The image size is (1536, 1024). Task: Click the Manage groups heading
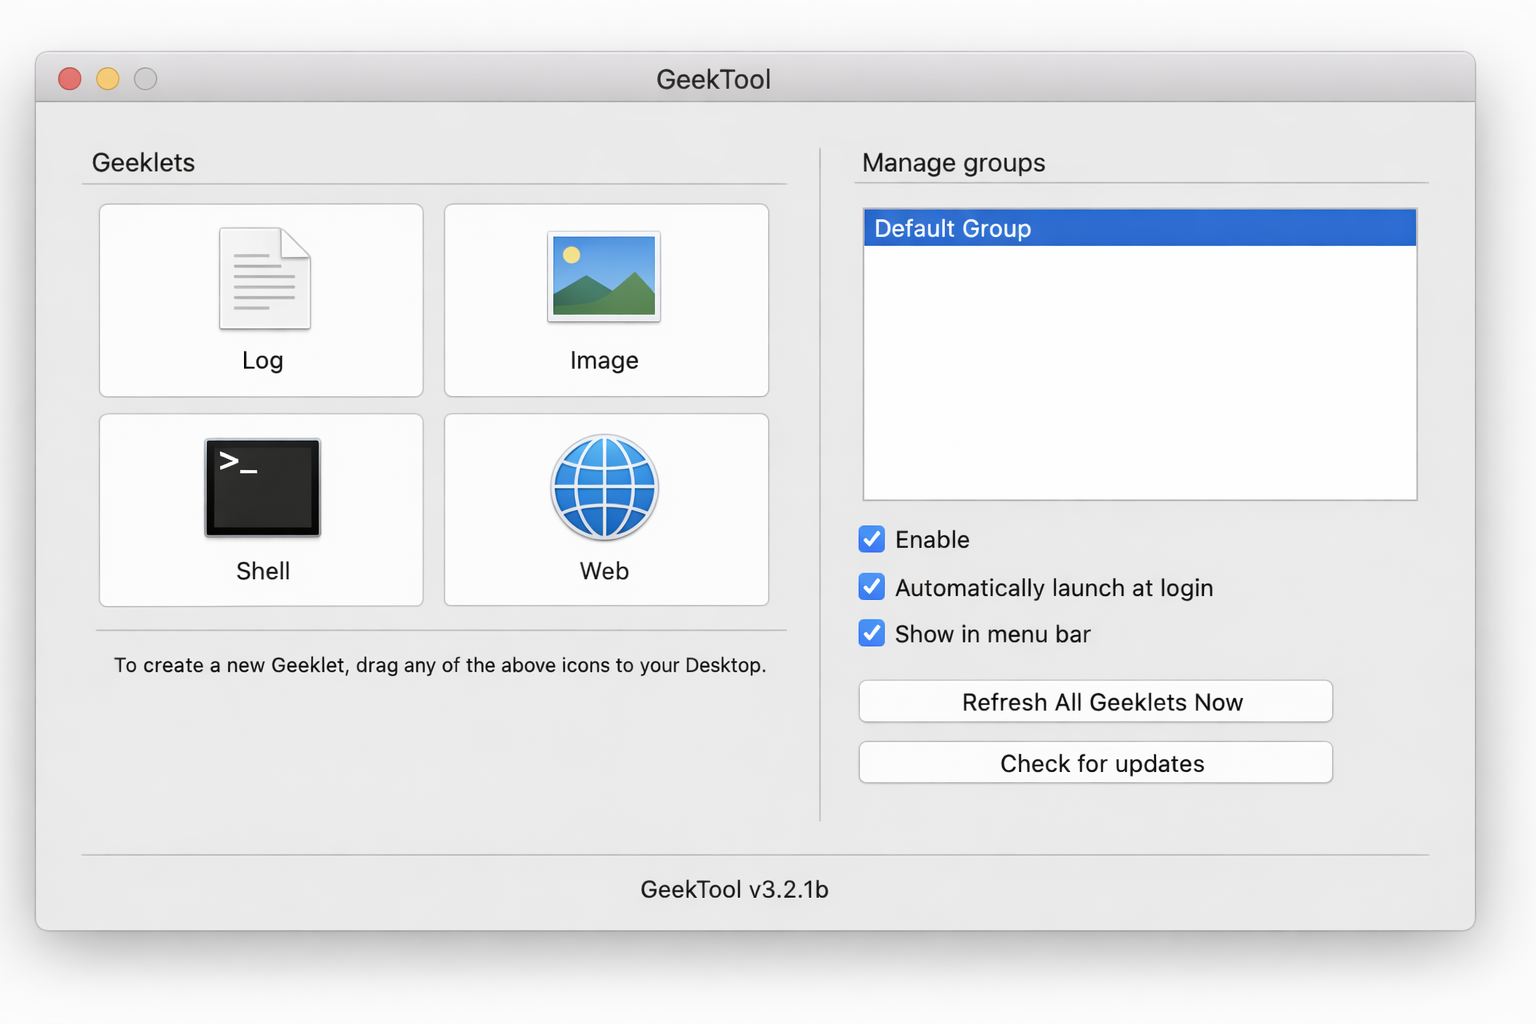pos(954,163)
